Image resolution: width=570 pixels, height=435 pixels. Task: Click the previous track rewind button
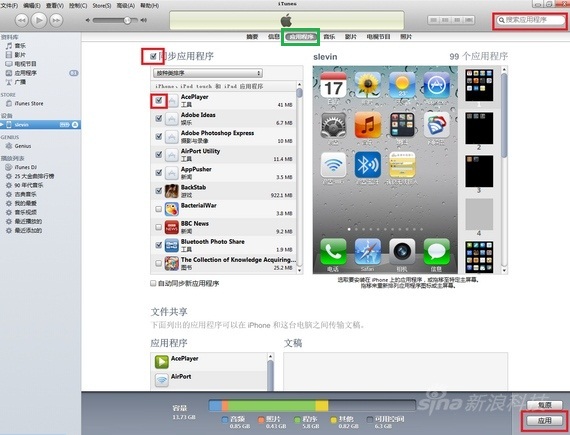22,20
